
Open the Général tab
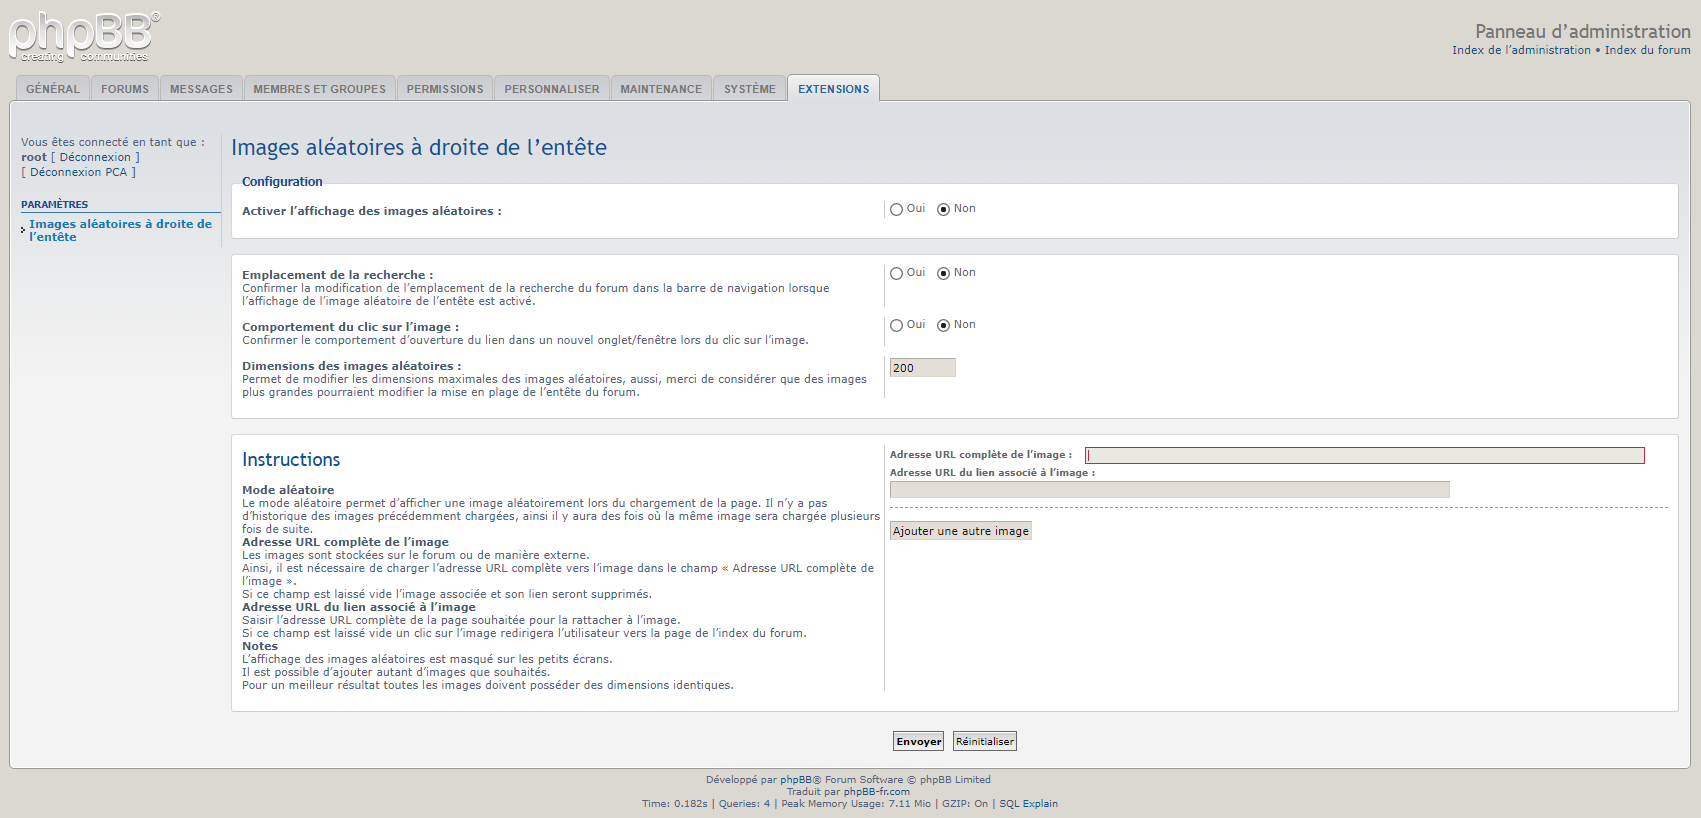click(53, 89)
